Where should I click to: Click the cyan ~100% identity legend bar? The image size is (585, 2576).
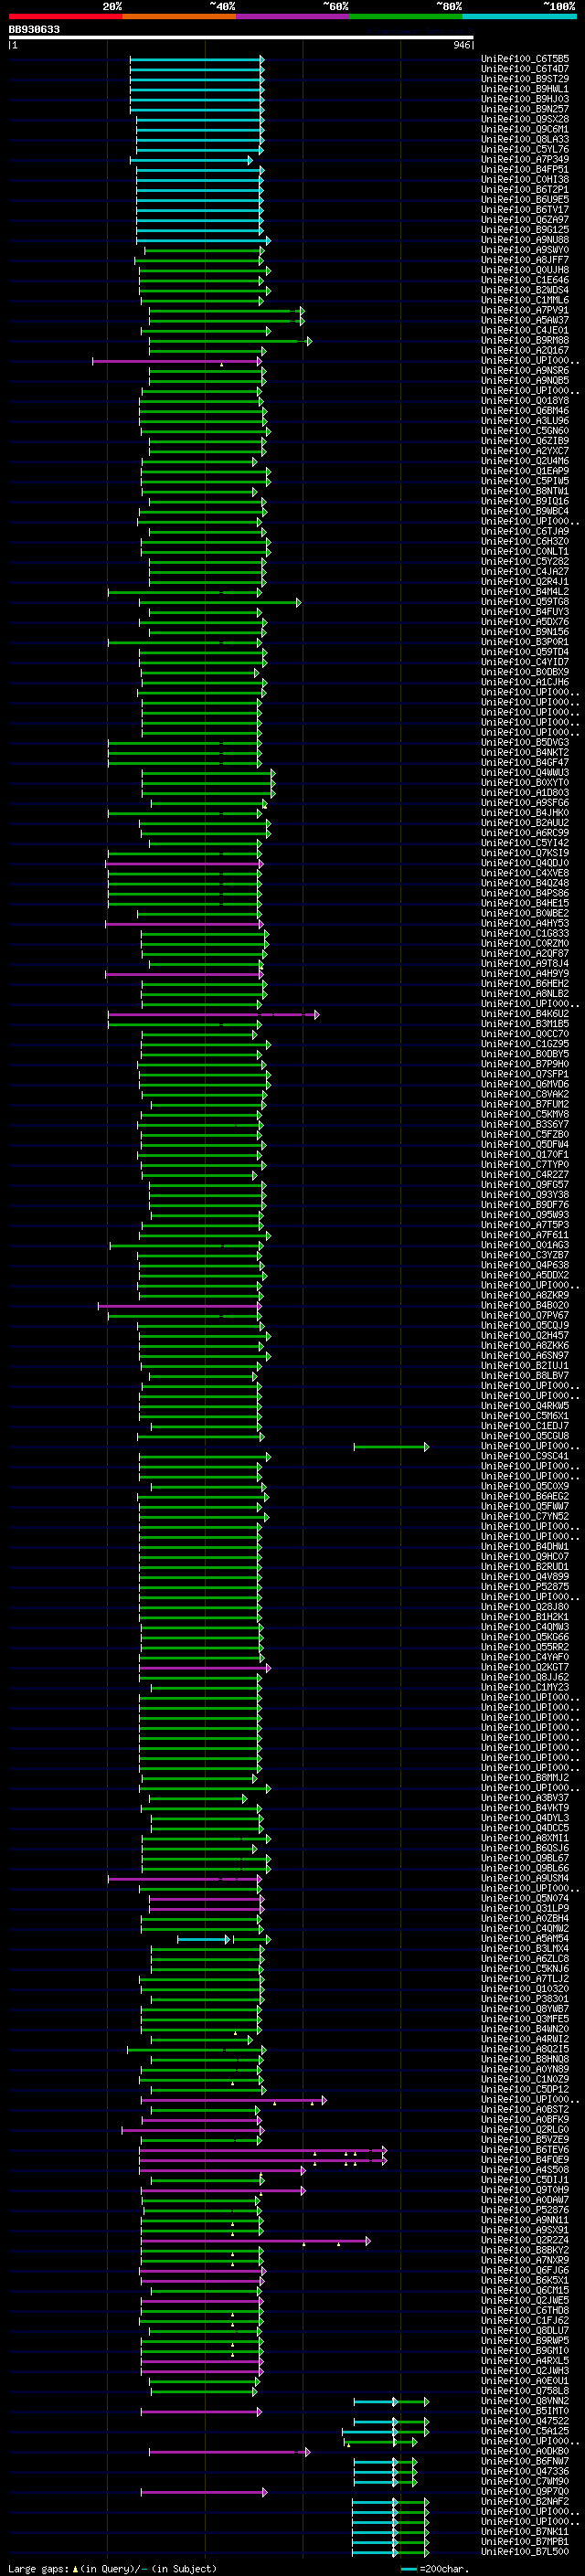point(519,16)
